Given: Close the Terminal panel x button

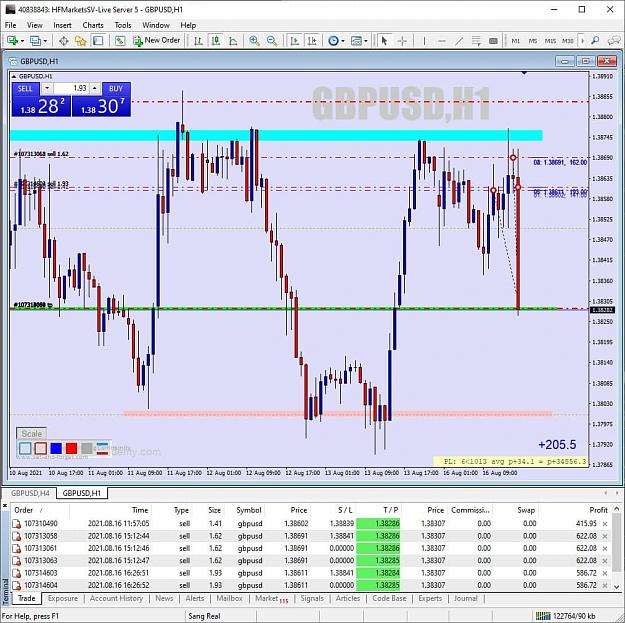Looking at the screenshot, I should click(5, 506).
